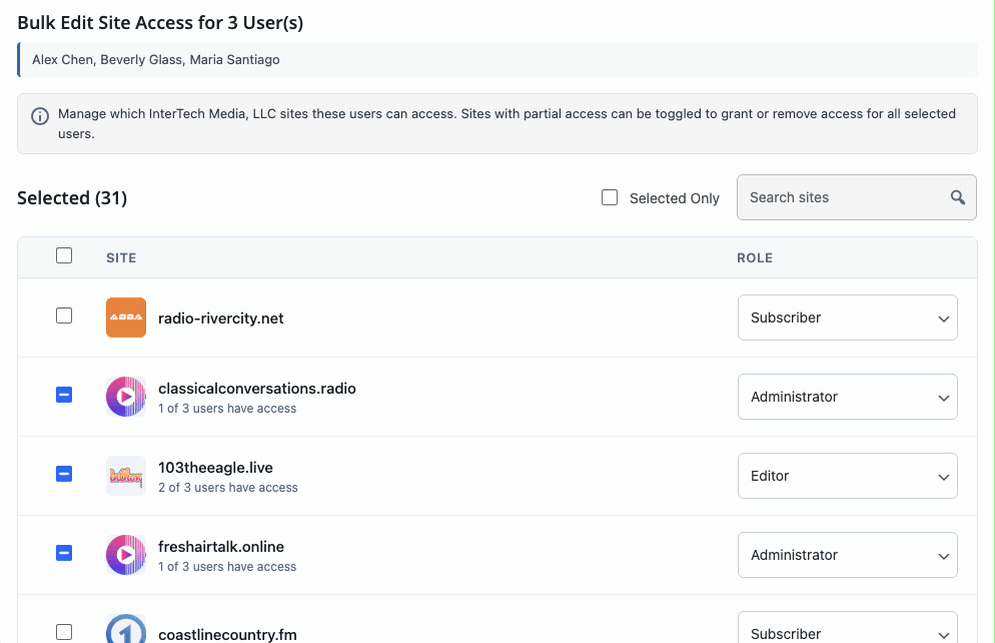Click the SITE column header
This screenshot has height=643, width=995.
[121, 258]
